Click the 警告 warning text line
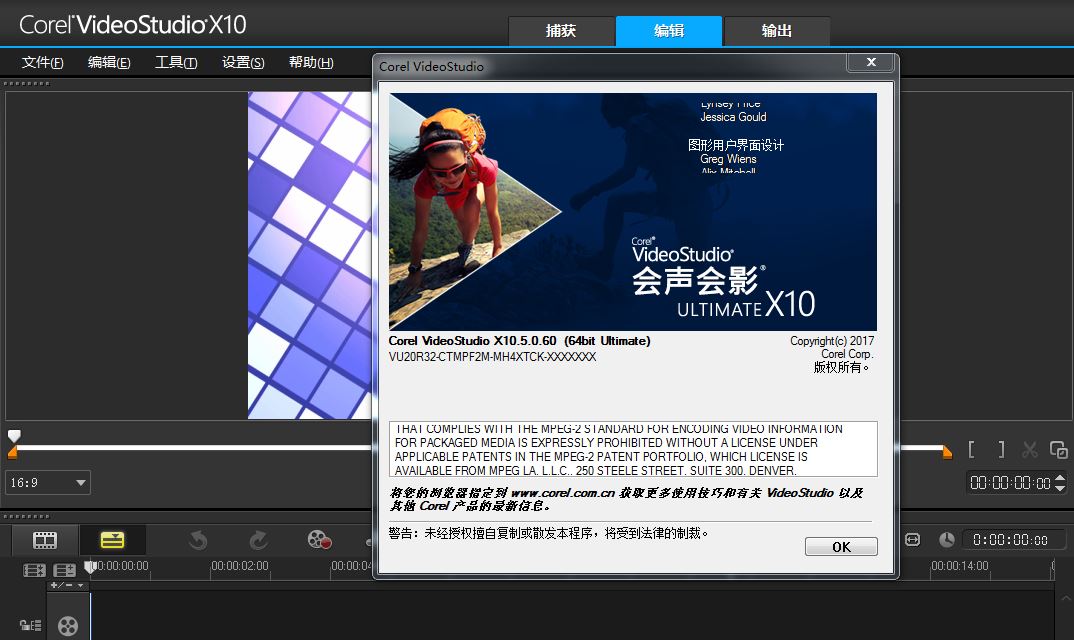 coord(548,533)
